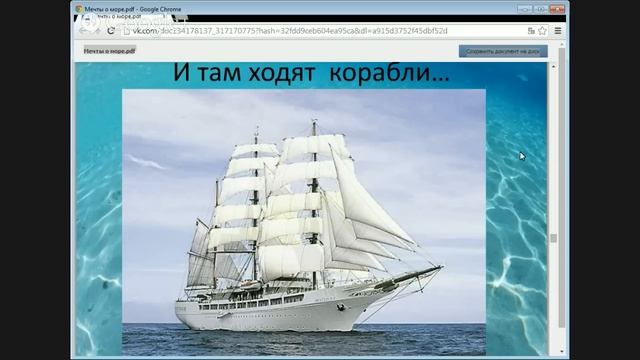Click the Chrome logo in the title bar

[x=79, y=9]
